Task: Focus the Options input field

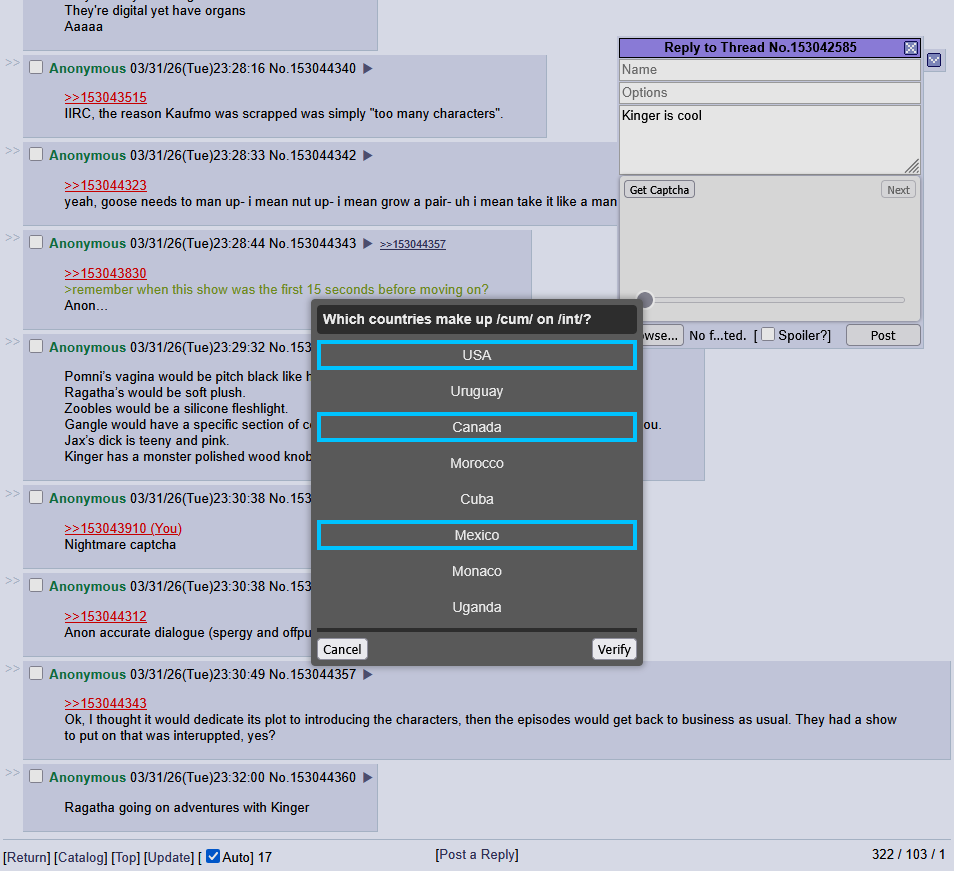Action: click(770, 92)
